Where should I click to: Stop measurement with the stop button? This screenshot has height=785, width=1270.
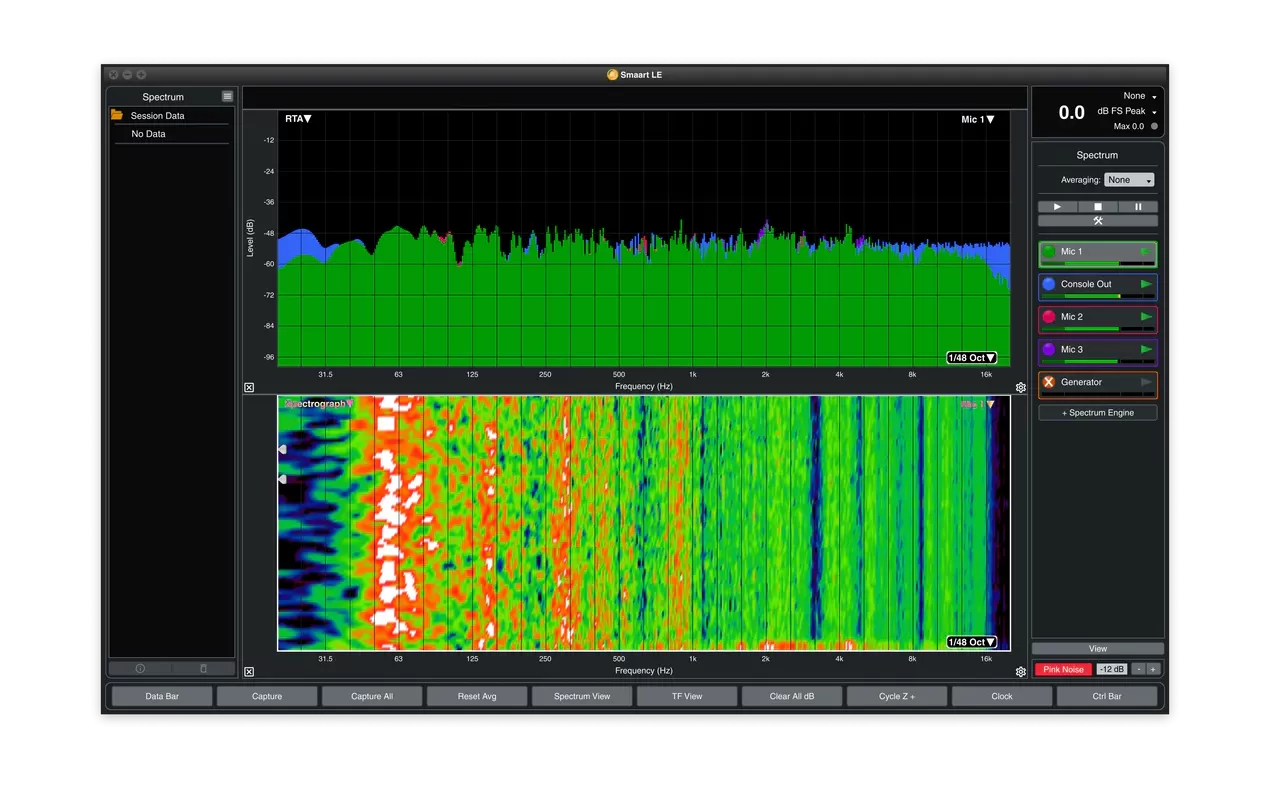coord(1097,207)
